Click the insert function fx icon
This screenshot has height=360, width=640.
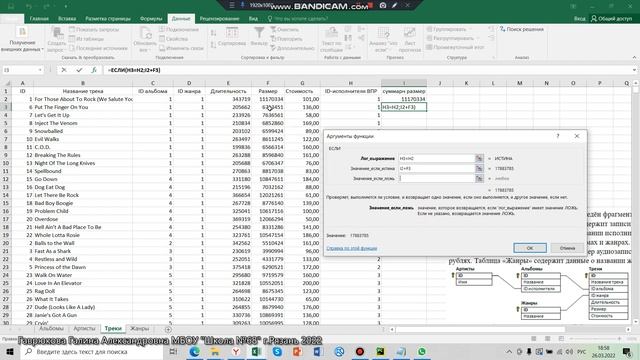click(94, 70)
